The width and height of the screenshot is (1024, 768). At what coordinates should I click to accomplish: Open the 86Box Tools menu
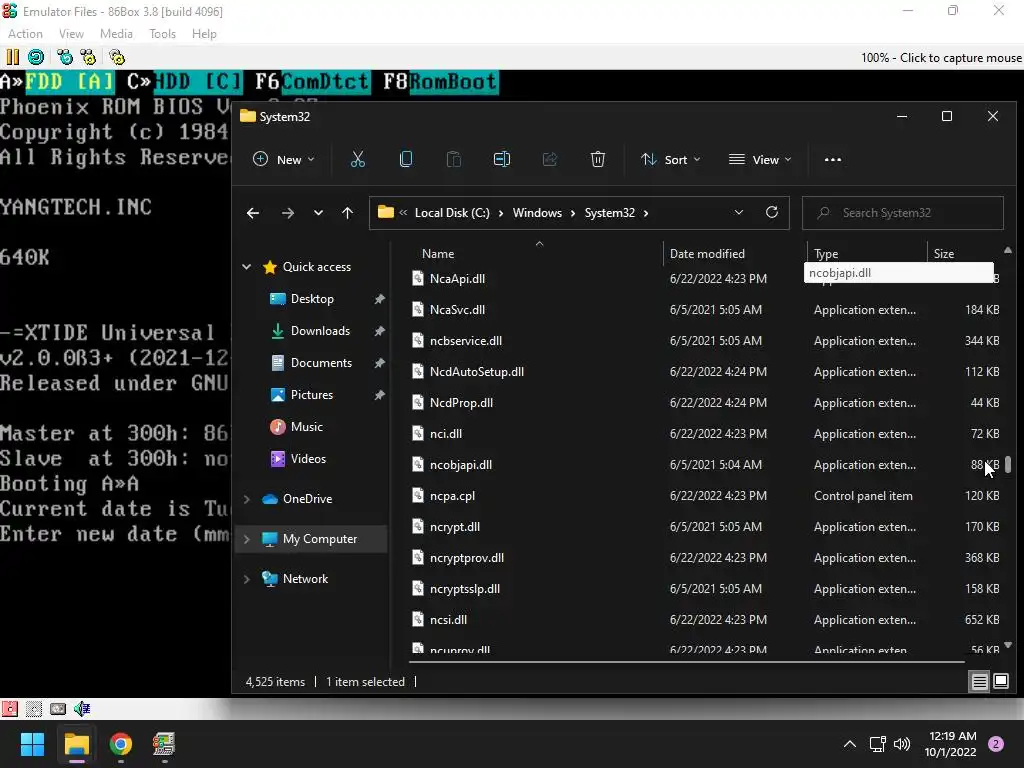162,34
